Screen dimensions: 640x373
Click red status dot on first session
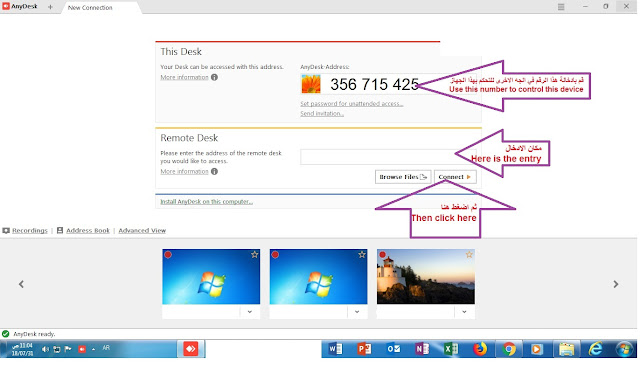(168, 255)
